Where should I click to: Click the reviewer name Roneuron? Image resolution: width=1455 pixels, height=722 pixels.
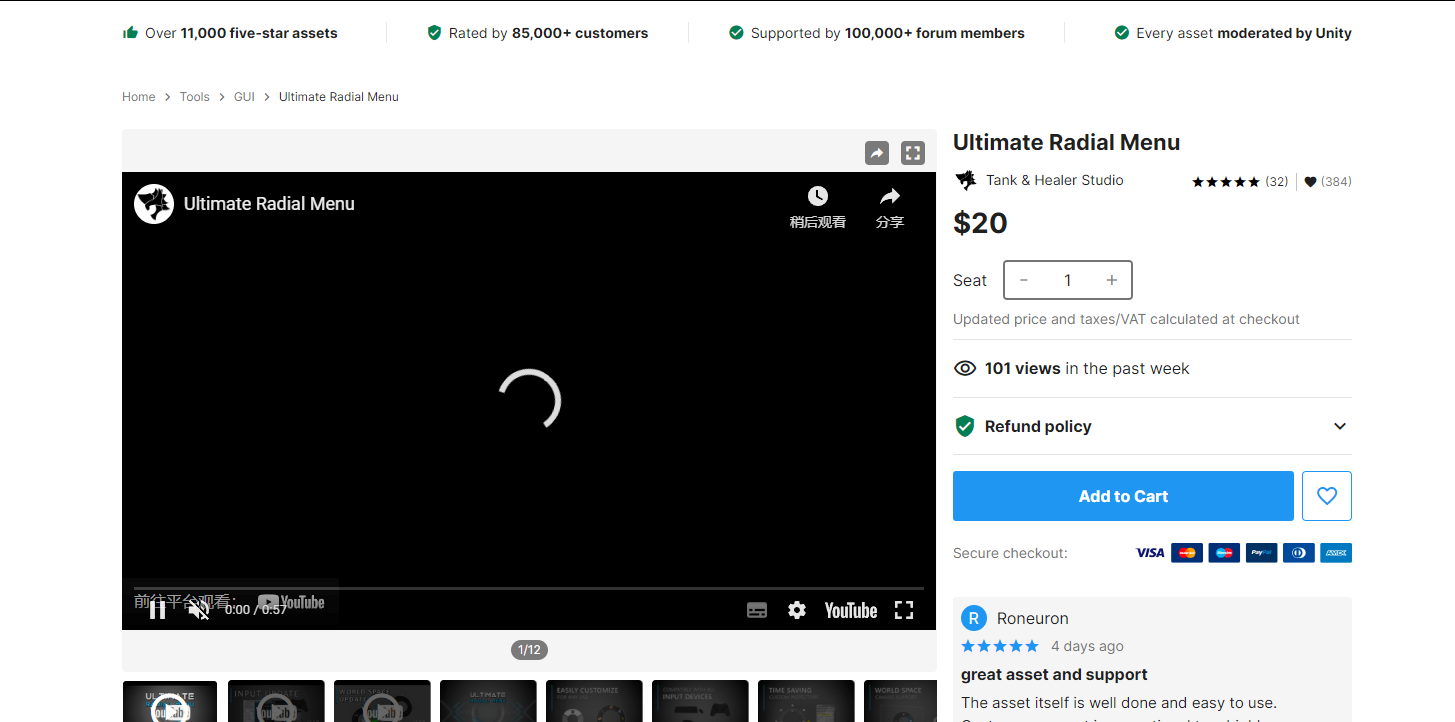(x=1033, y=618)
